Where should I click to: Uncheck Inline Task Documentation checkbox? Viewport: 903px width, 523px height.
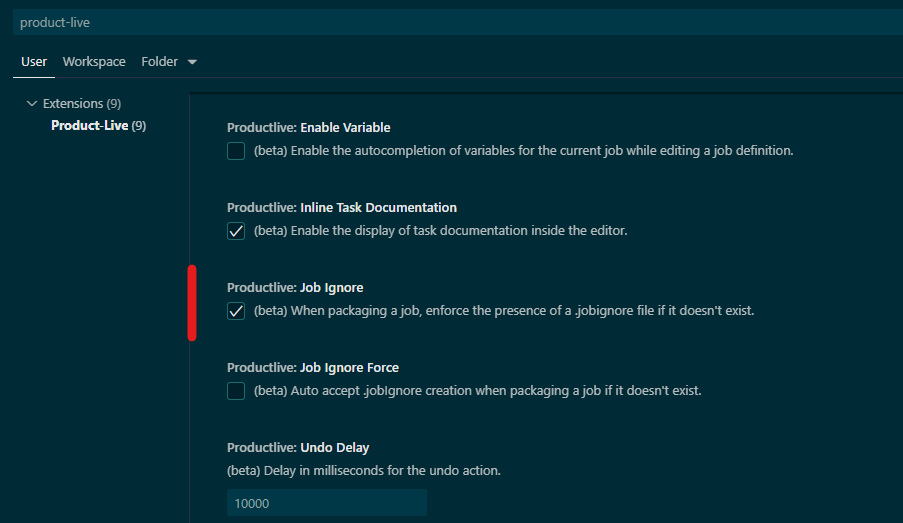[x=236, y=231]
